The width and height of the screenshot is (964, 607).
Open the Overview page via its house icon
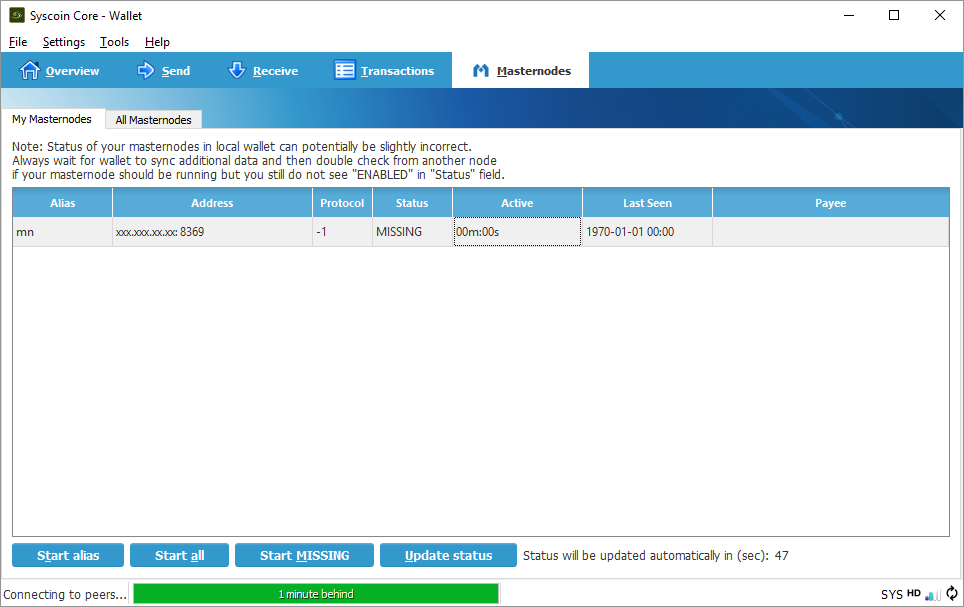coord(29,70)
